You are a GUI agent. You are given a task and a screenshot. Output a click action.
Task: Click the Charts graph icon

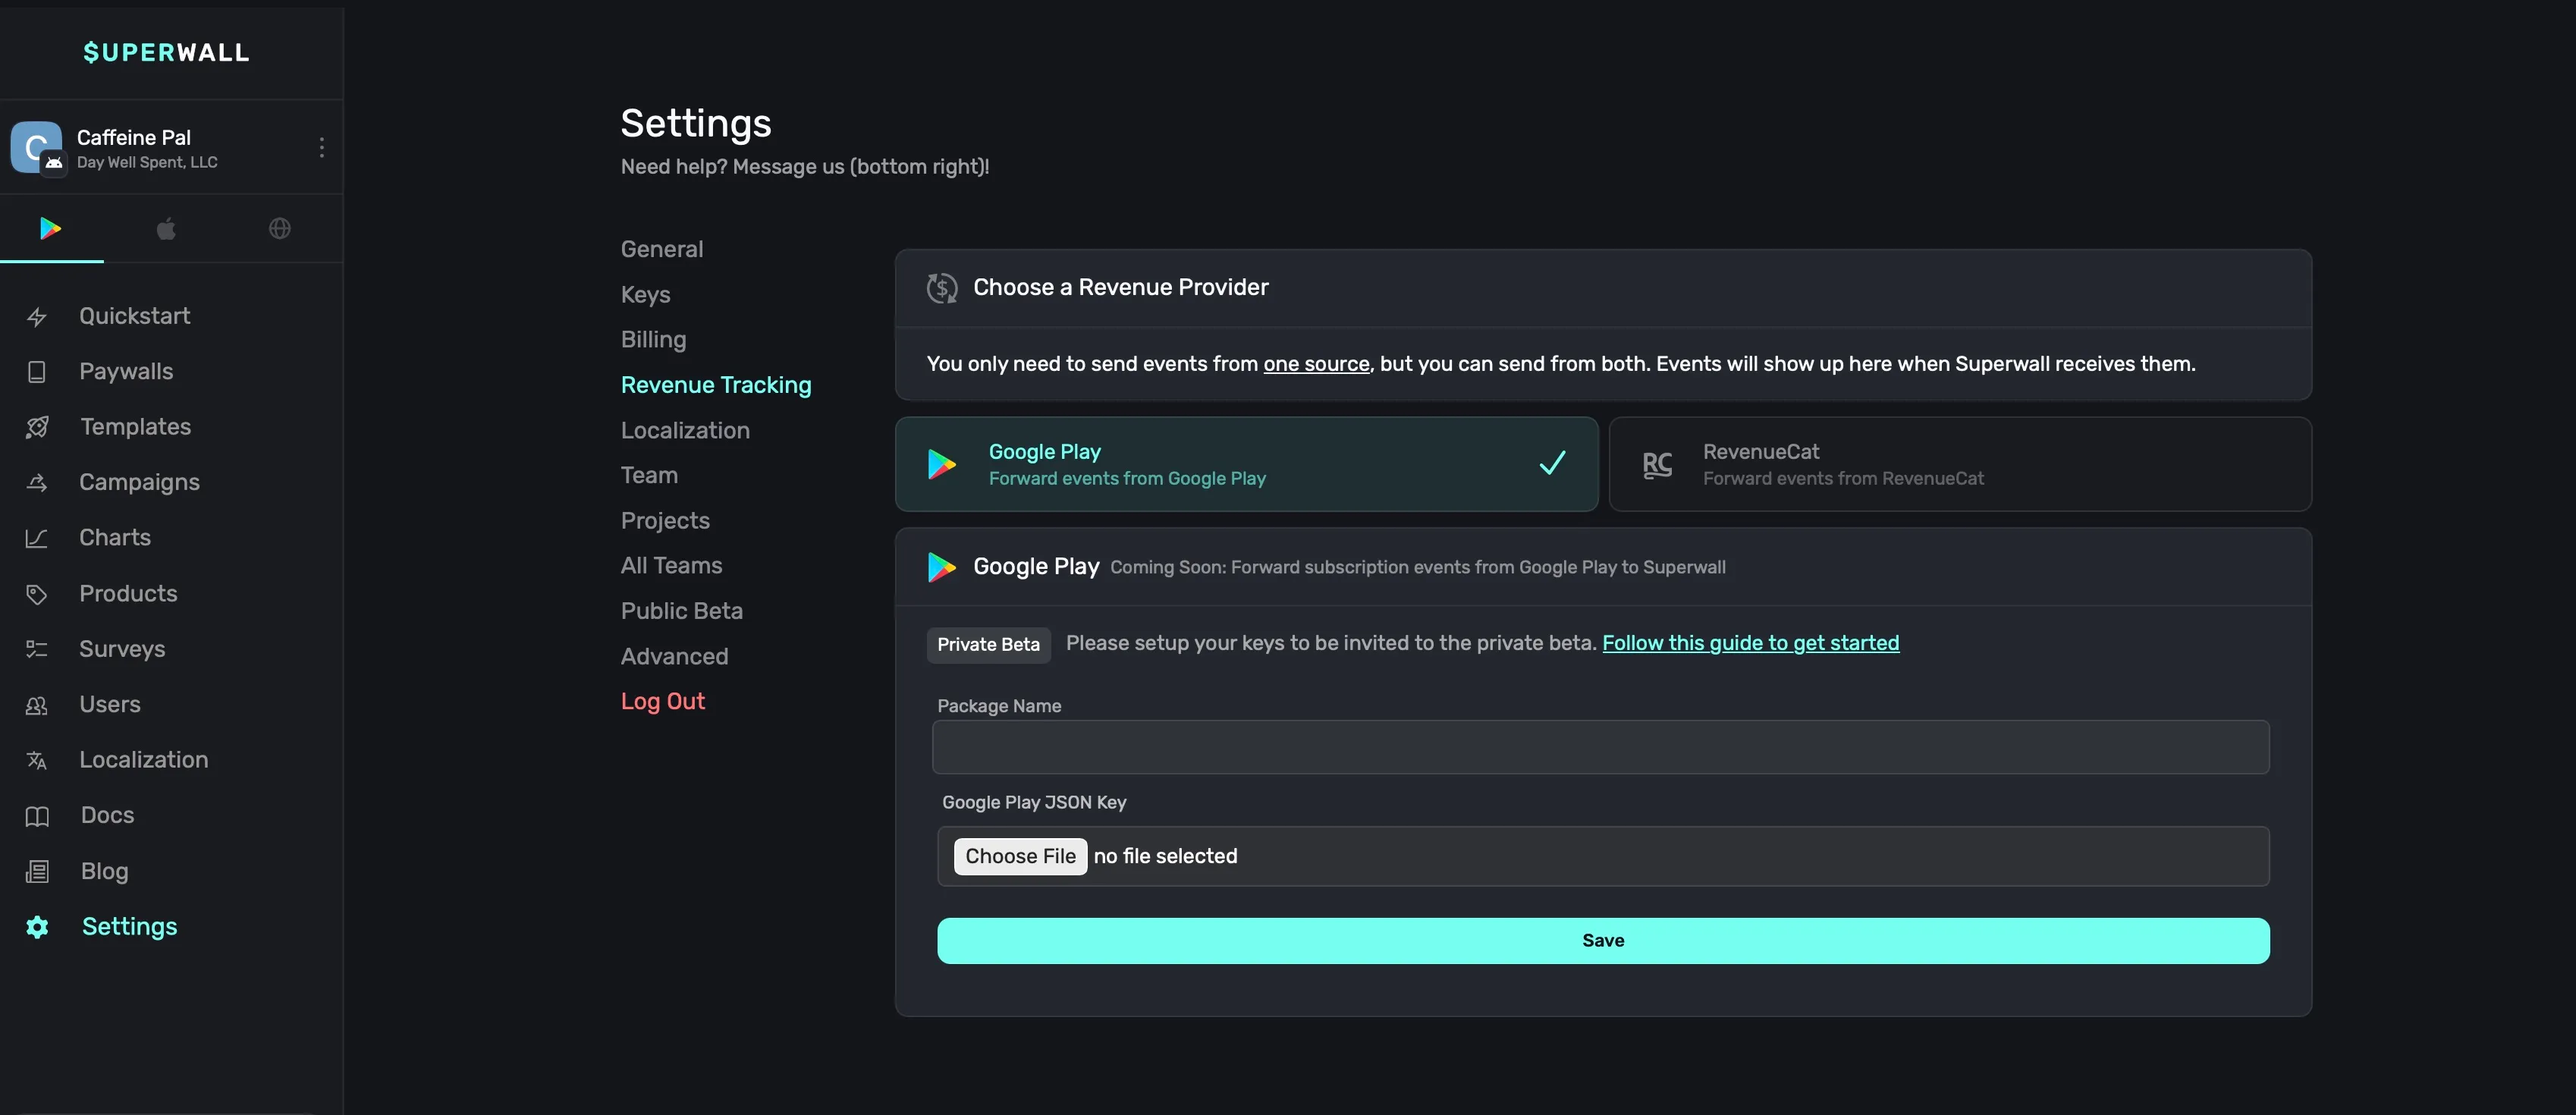click(x=37, y=538)
